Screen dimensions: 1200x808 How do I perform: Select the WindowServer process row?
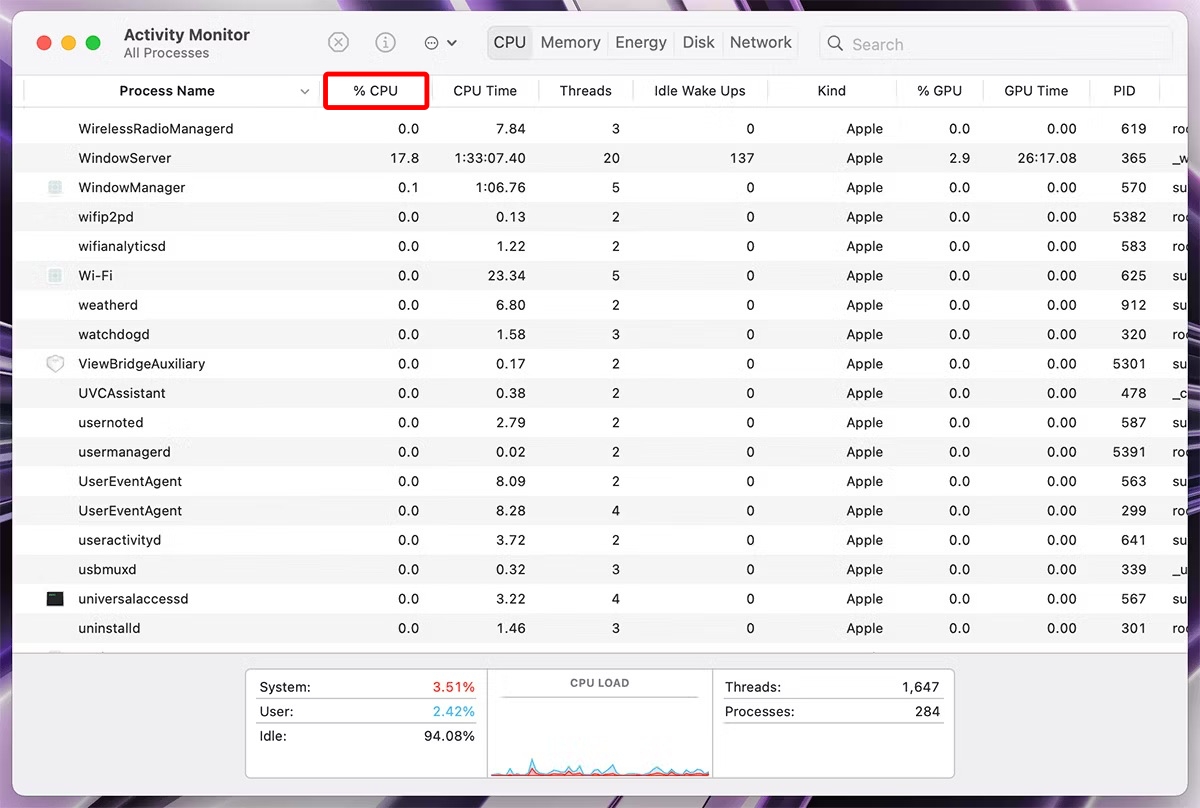[400, 158]
